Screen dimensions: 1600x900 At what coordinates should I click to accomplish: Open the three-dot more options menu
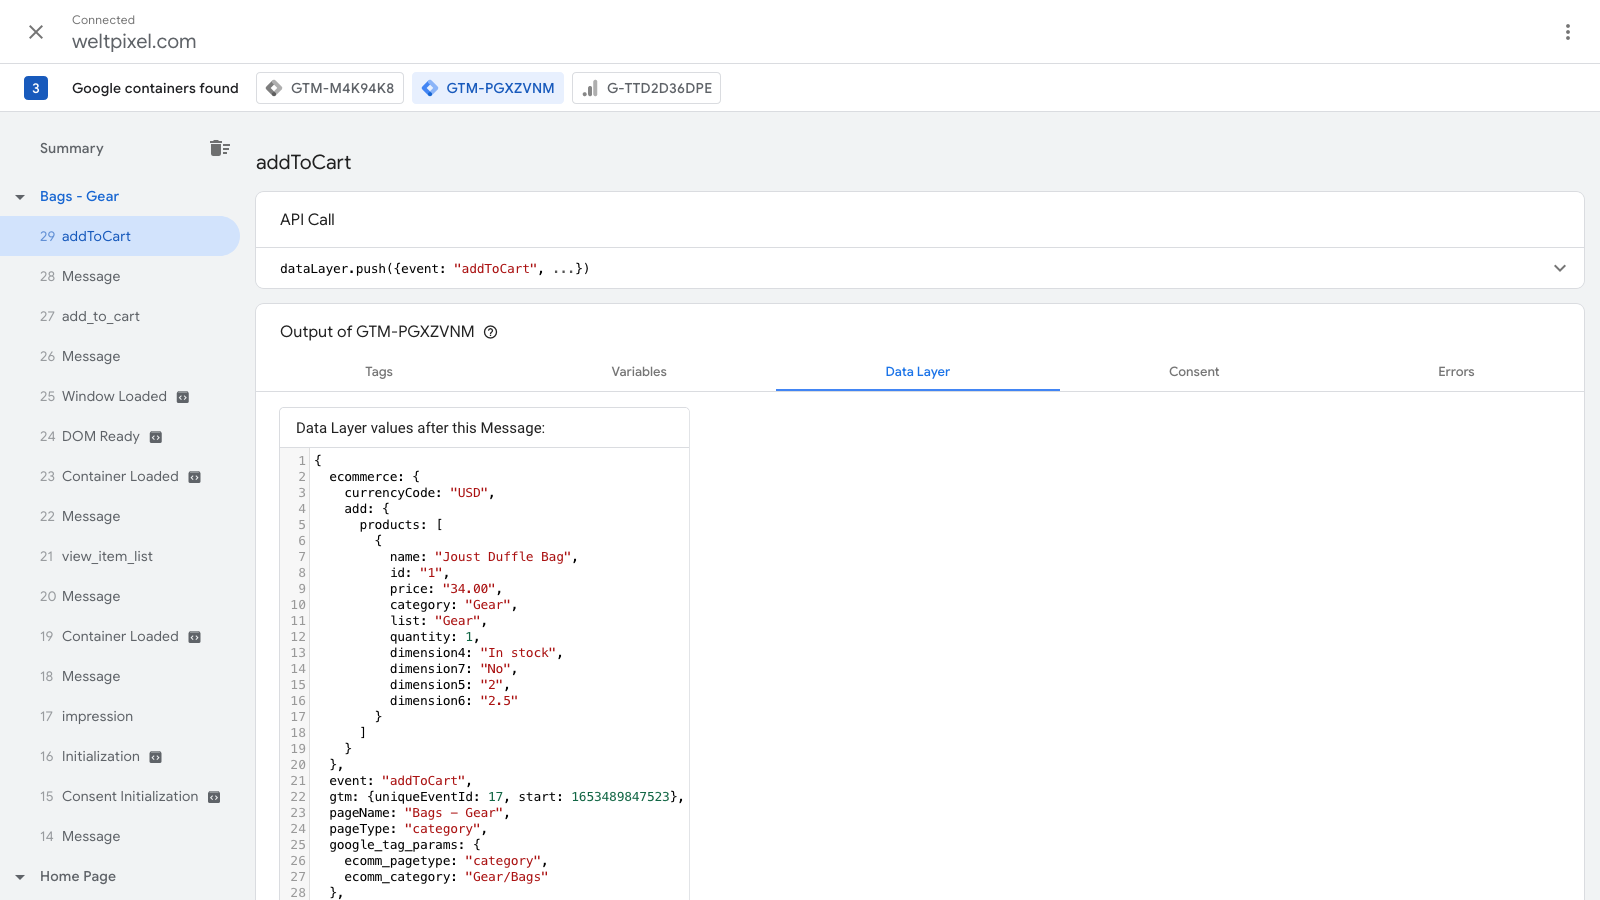(x=1567, y=32)
